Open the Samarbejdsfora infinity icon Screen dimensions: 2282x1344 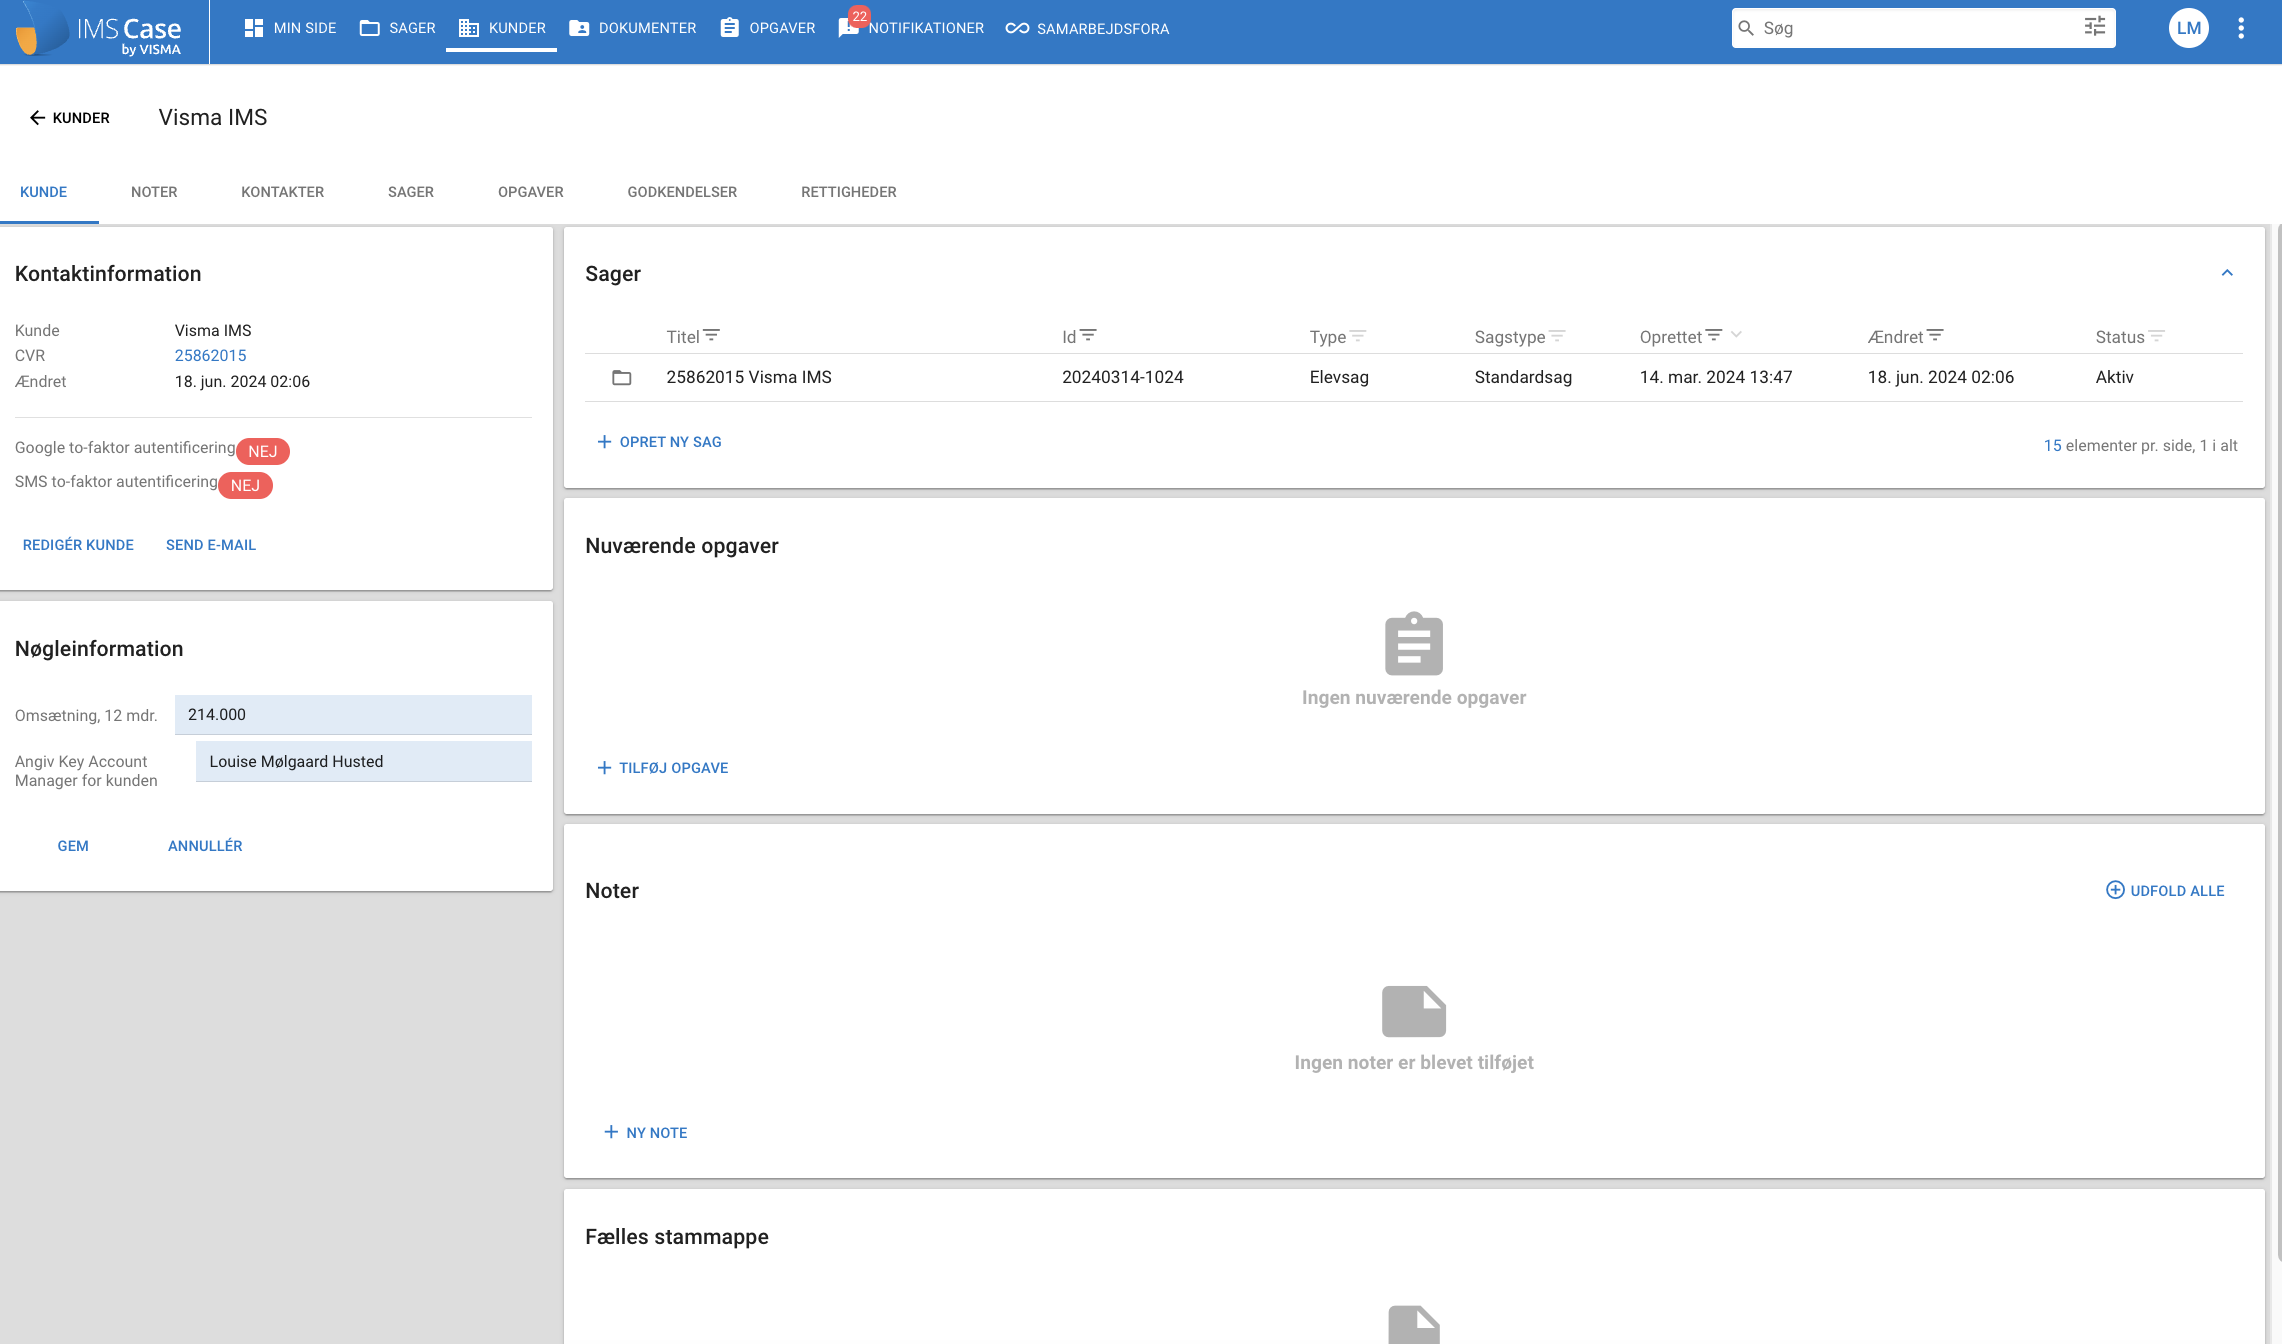tap(1017, 28)
